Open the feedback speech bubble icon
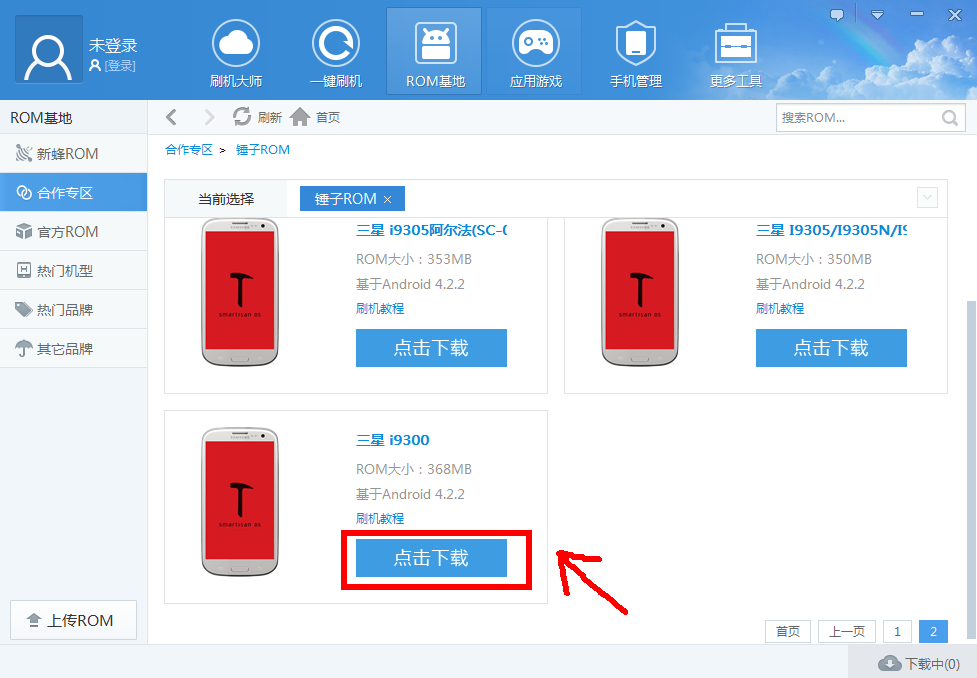Screen dimensions: 977x678 coord(837,15)
